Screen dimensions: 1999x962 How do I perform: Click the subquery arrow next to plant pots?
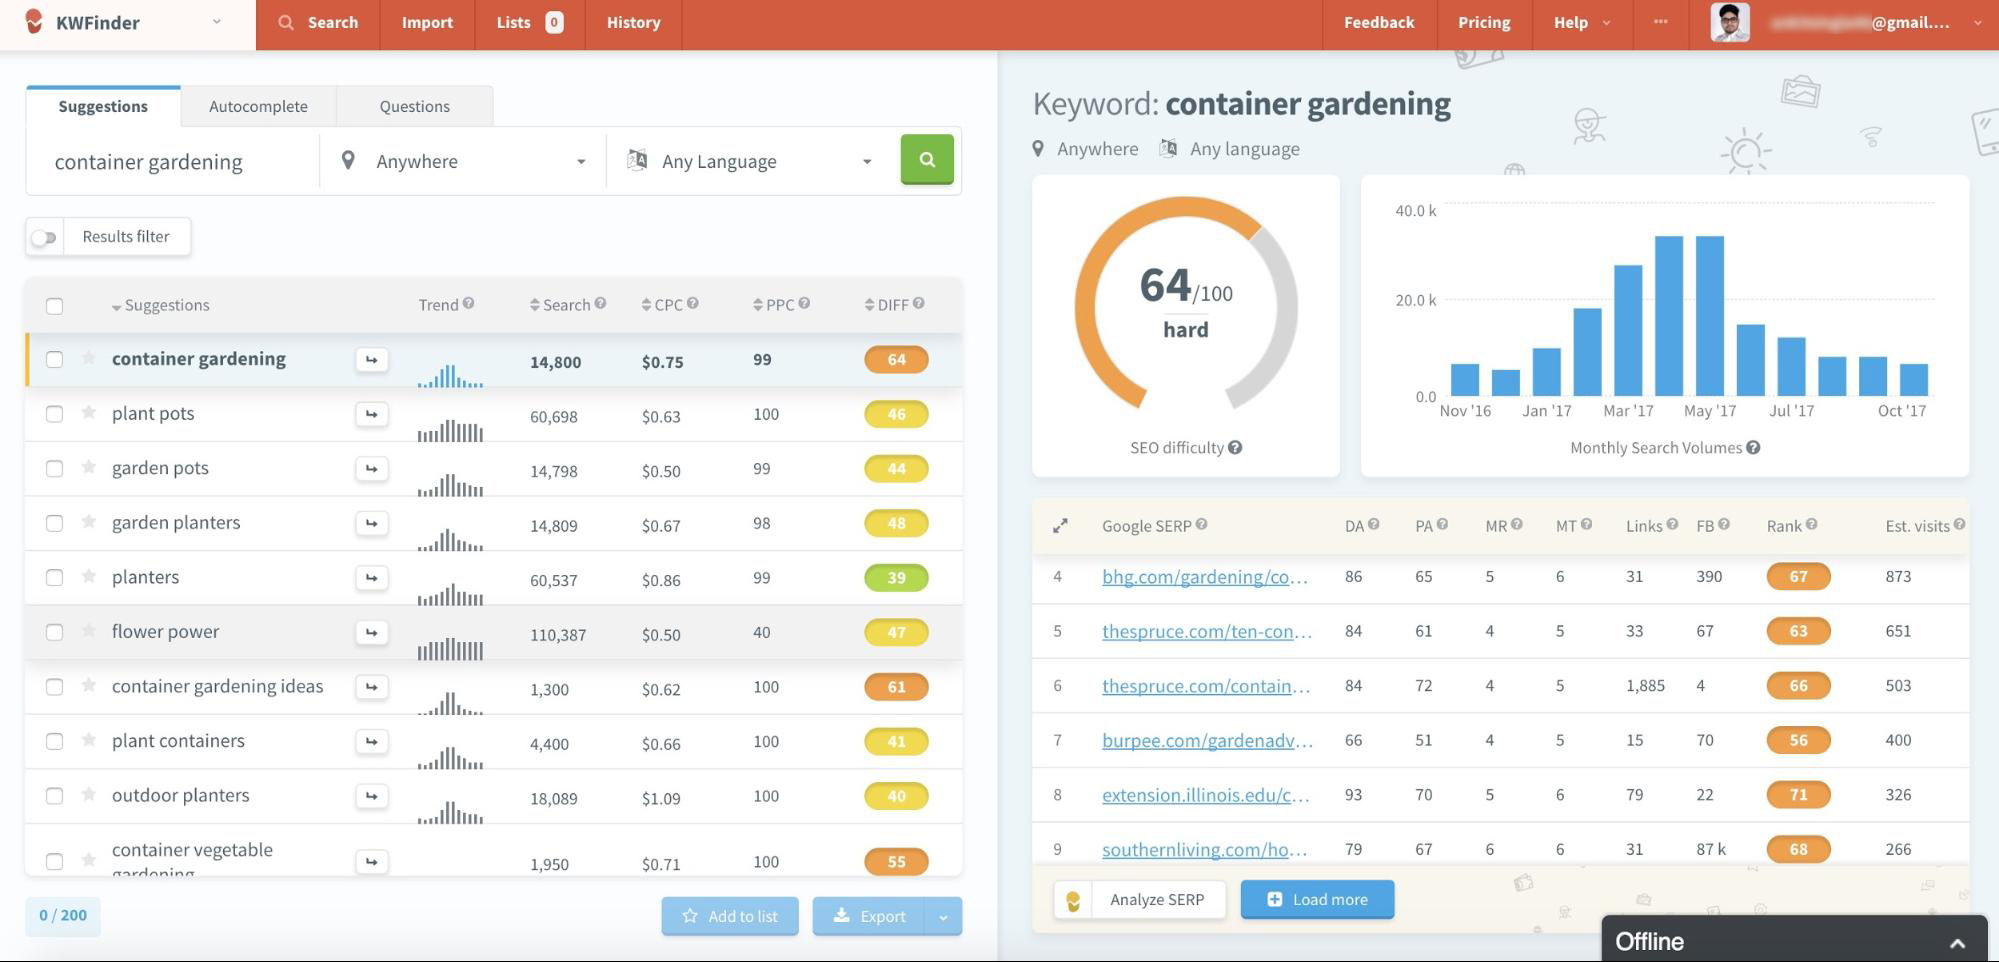(x=371, y=413)
